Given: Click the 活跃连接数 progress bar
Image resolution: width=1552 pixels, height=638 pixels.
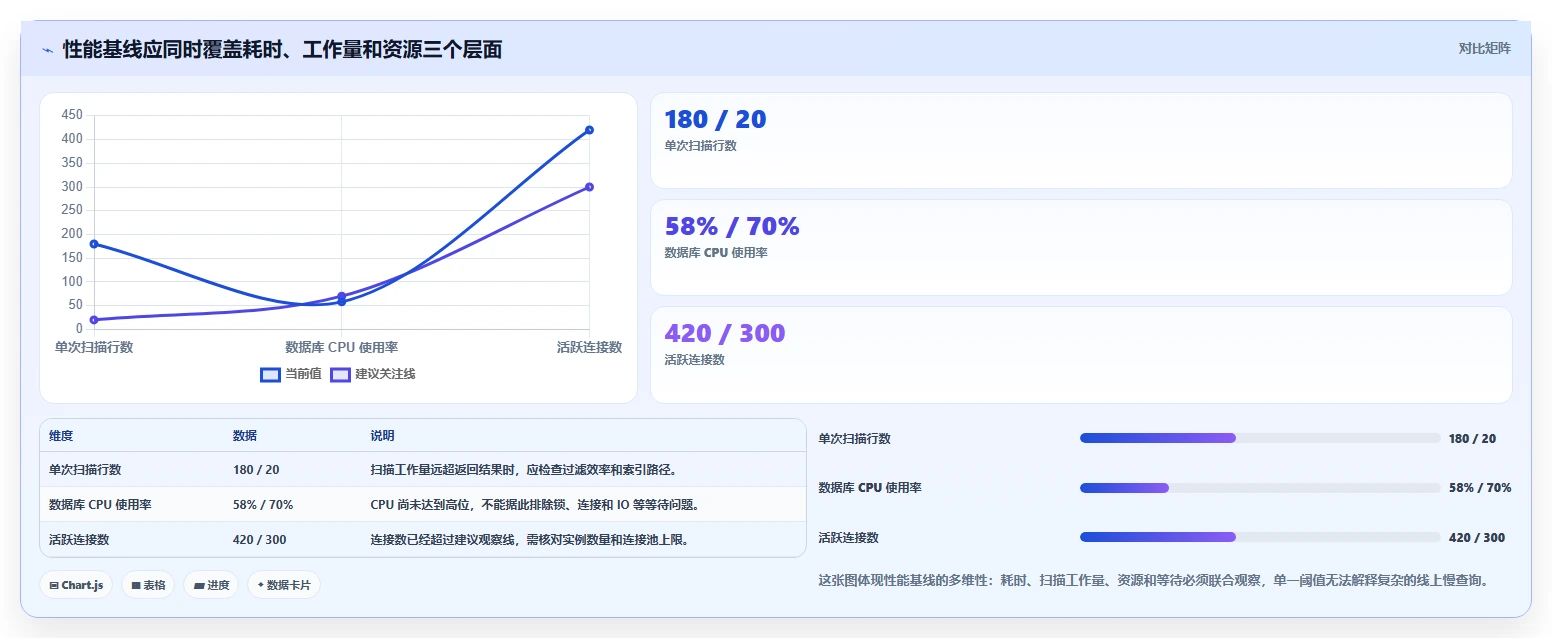Looking at the screenshot, I should click(1260, 537).
